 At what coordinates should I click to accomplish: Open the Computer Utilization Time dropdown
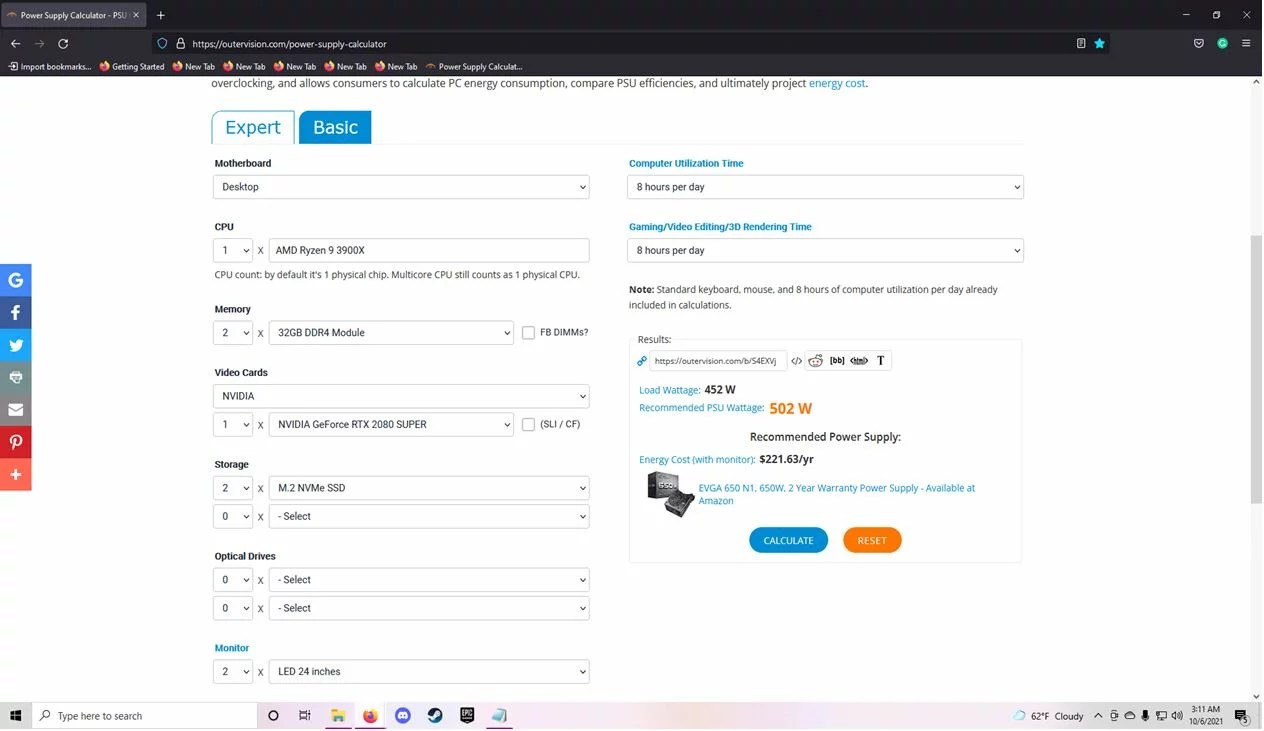(825, 187)
